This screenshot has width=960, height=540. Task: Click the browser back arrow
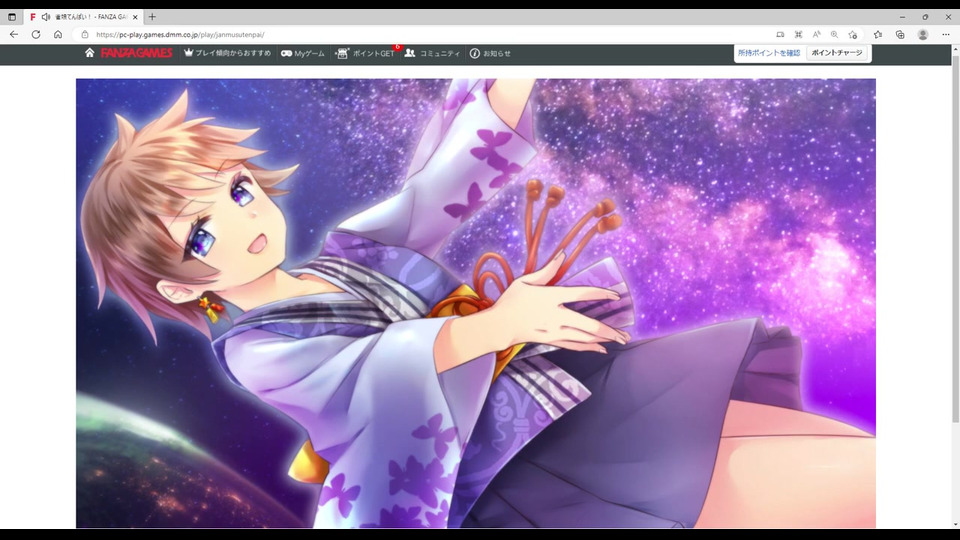click(13, 35)
